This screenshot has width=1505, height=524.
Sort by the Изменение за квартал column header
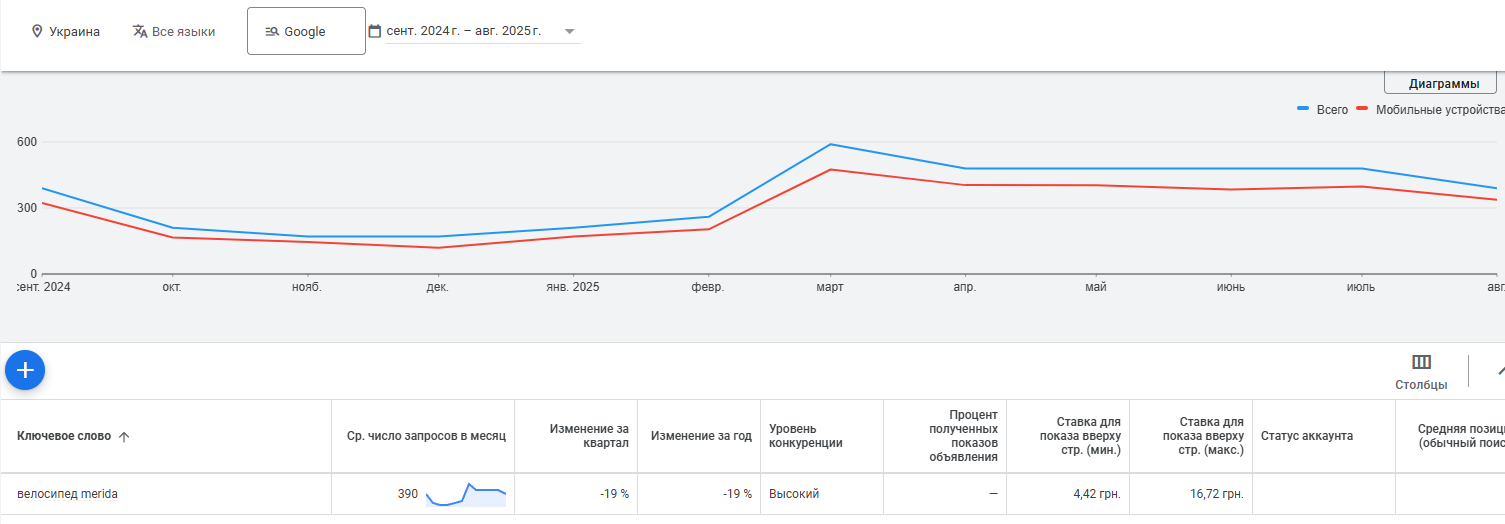pos(589,436)
